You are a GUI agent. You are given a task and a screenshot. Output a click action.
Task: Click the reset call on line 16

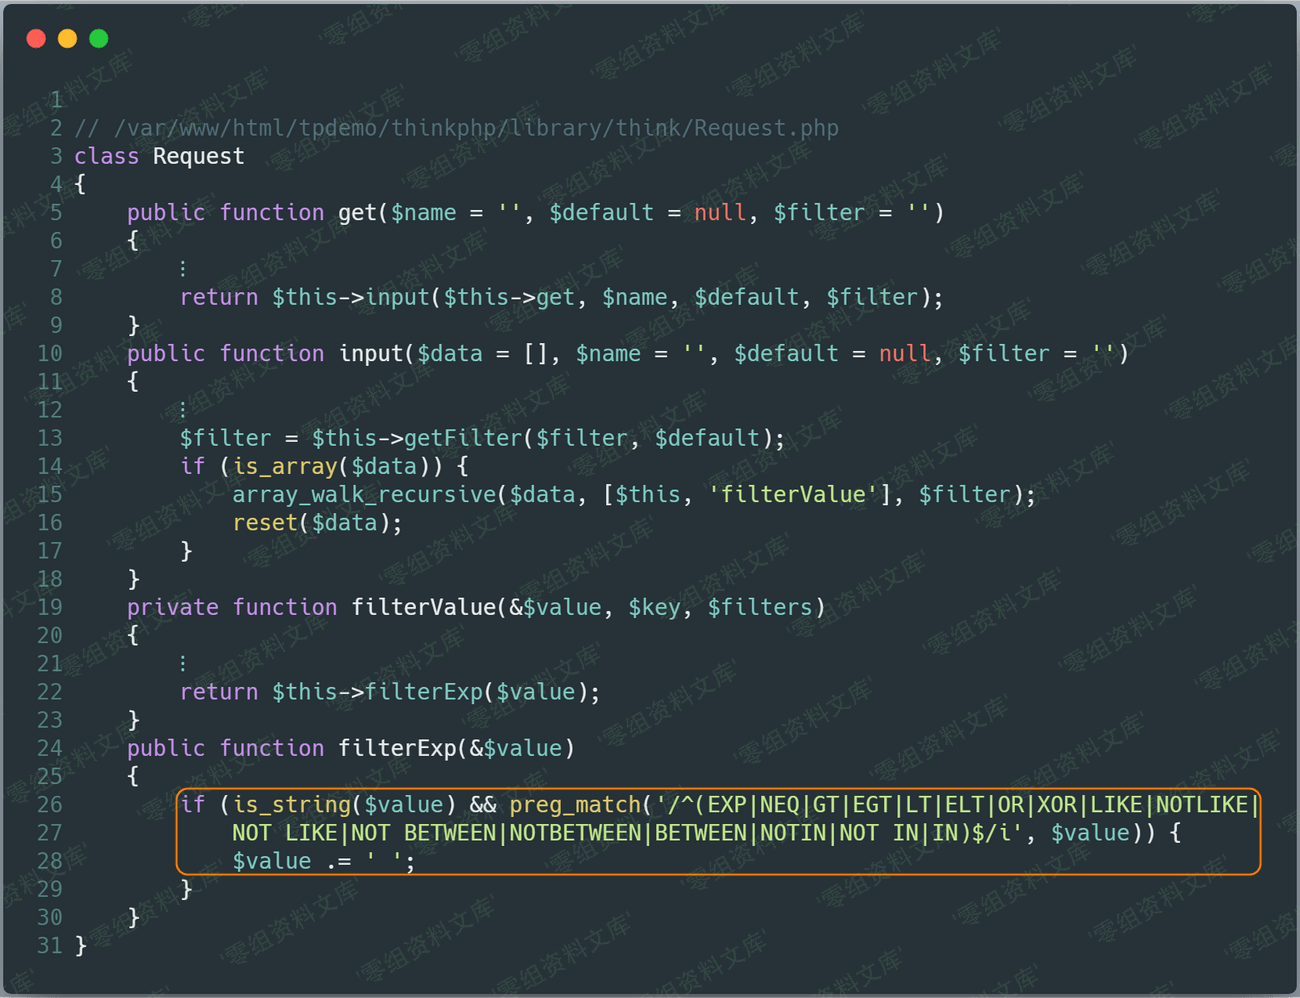265,523
